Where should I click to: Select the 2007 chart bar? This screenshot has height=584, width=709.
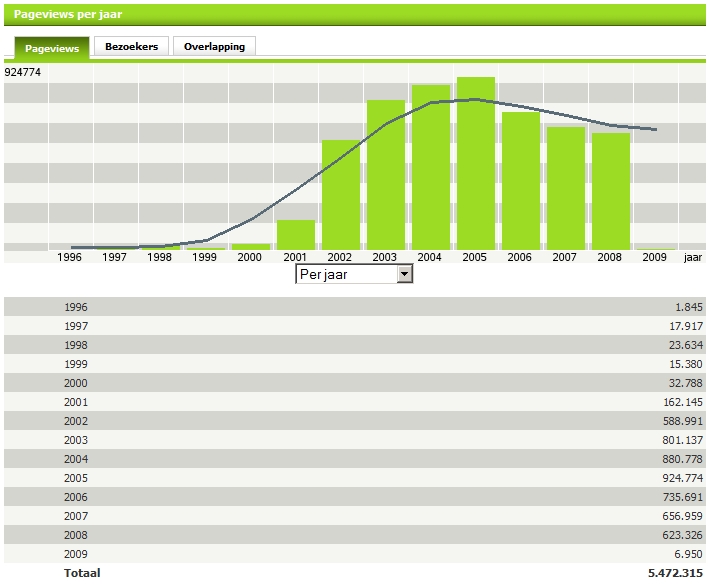tap(566, 188)
